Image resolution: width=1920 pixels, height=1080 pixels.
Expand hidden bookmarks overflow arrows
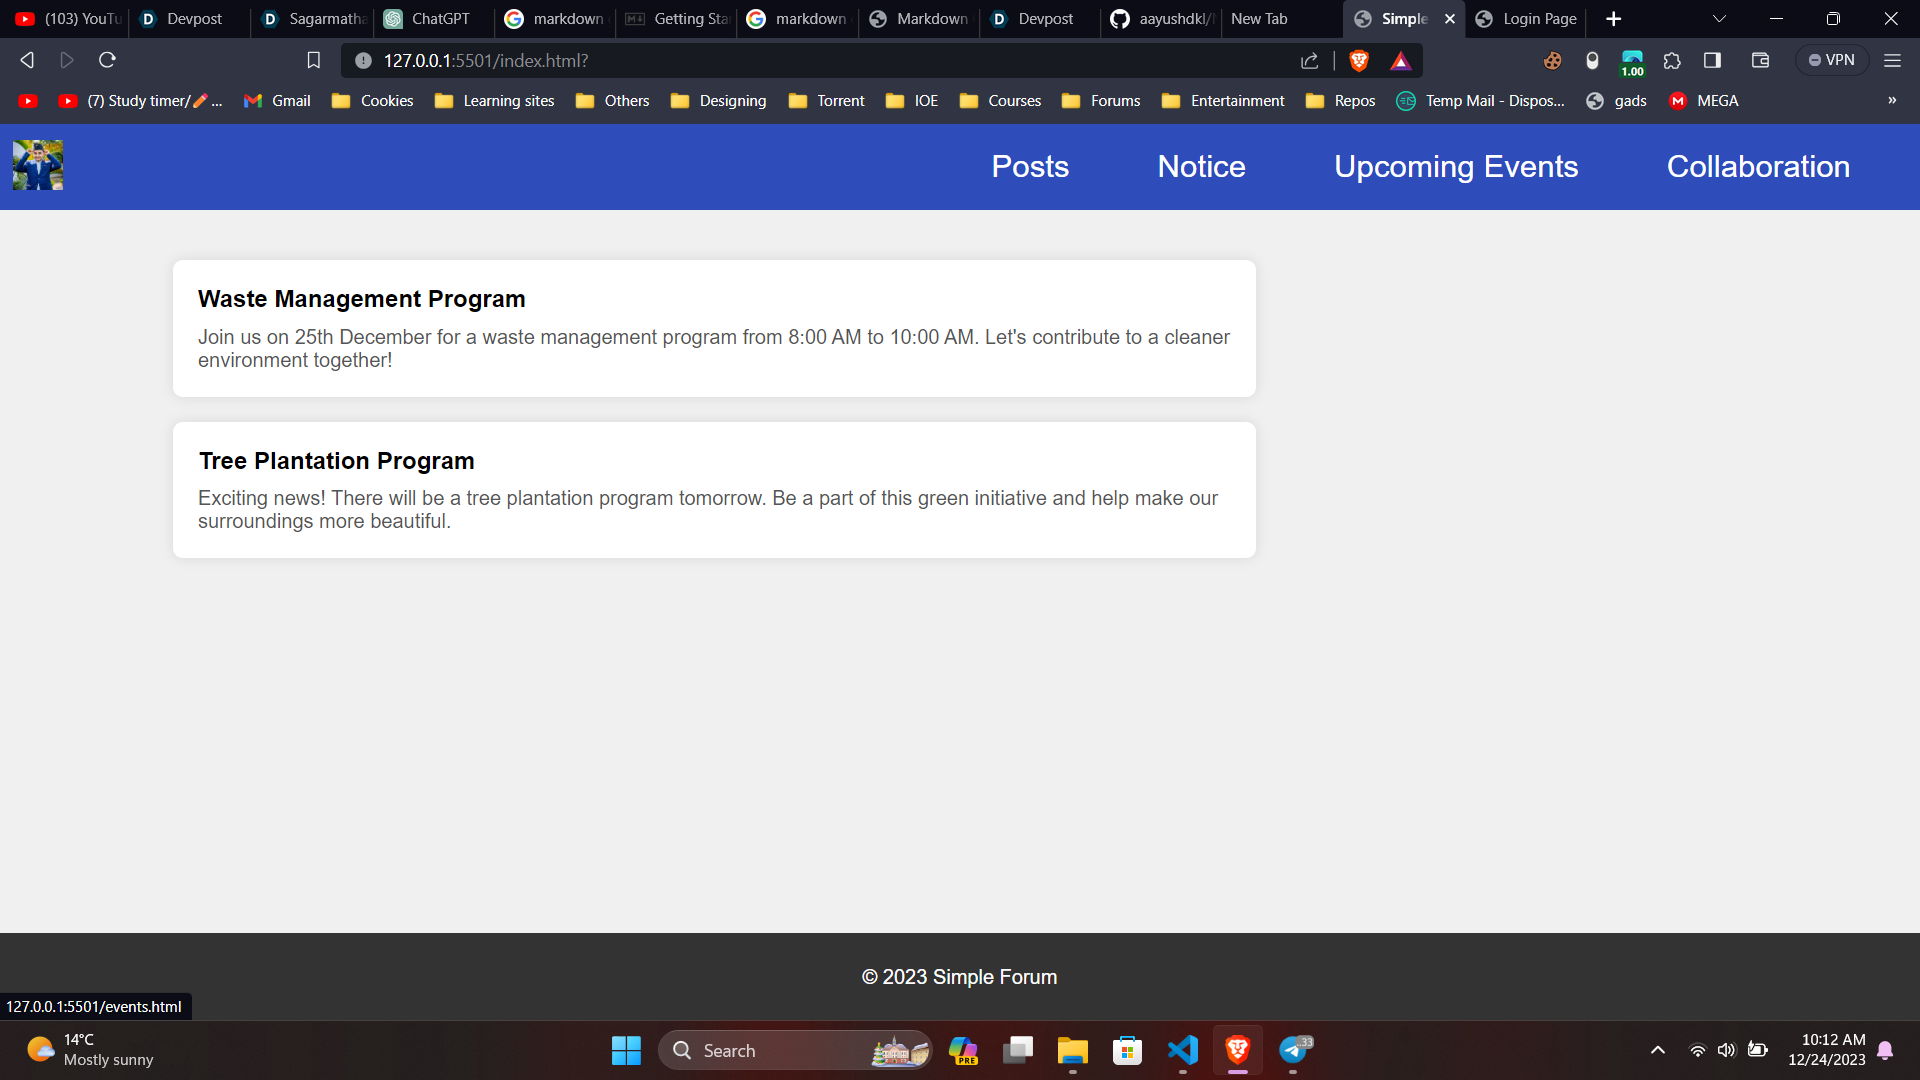pyautogui.click(x=1892, y=101)
